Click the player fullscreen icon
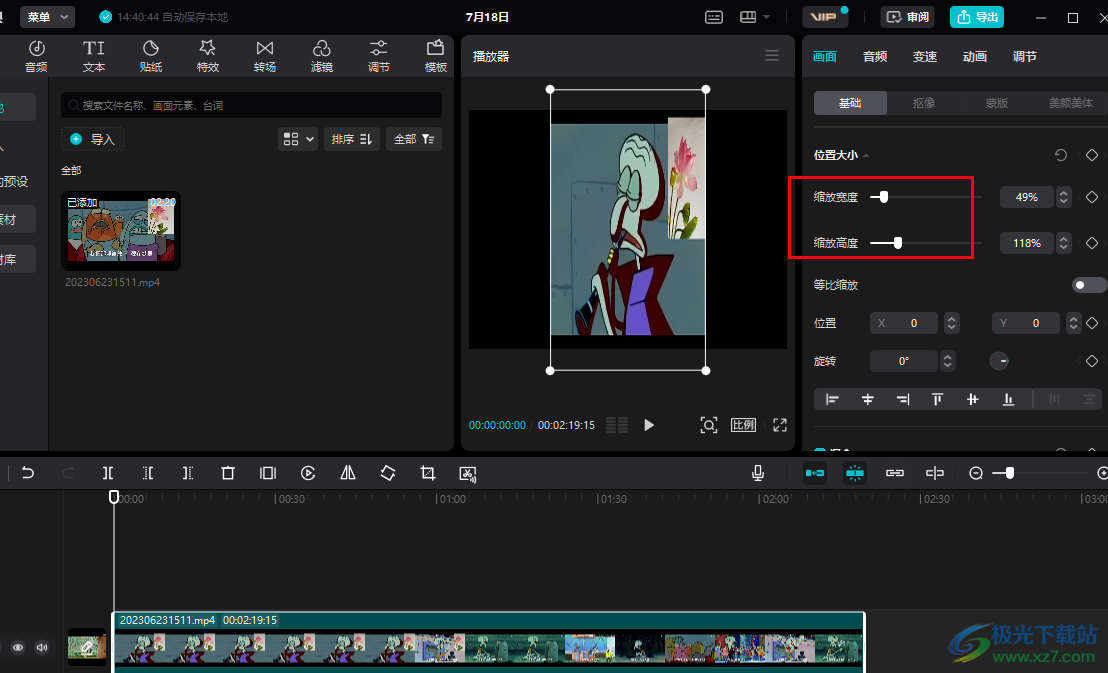1108x673 pixels. click(x=779, y=425)
